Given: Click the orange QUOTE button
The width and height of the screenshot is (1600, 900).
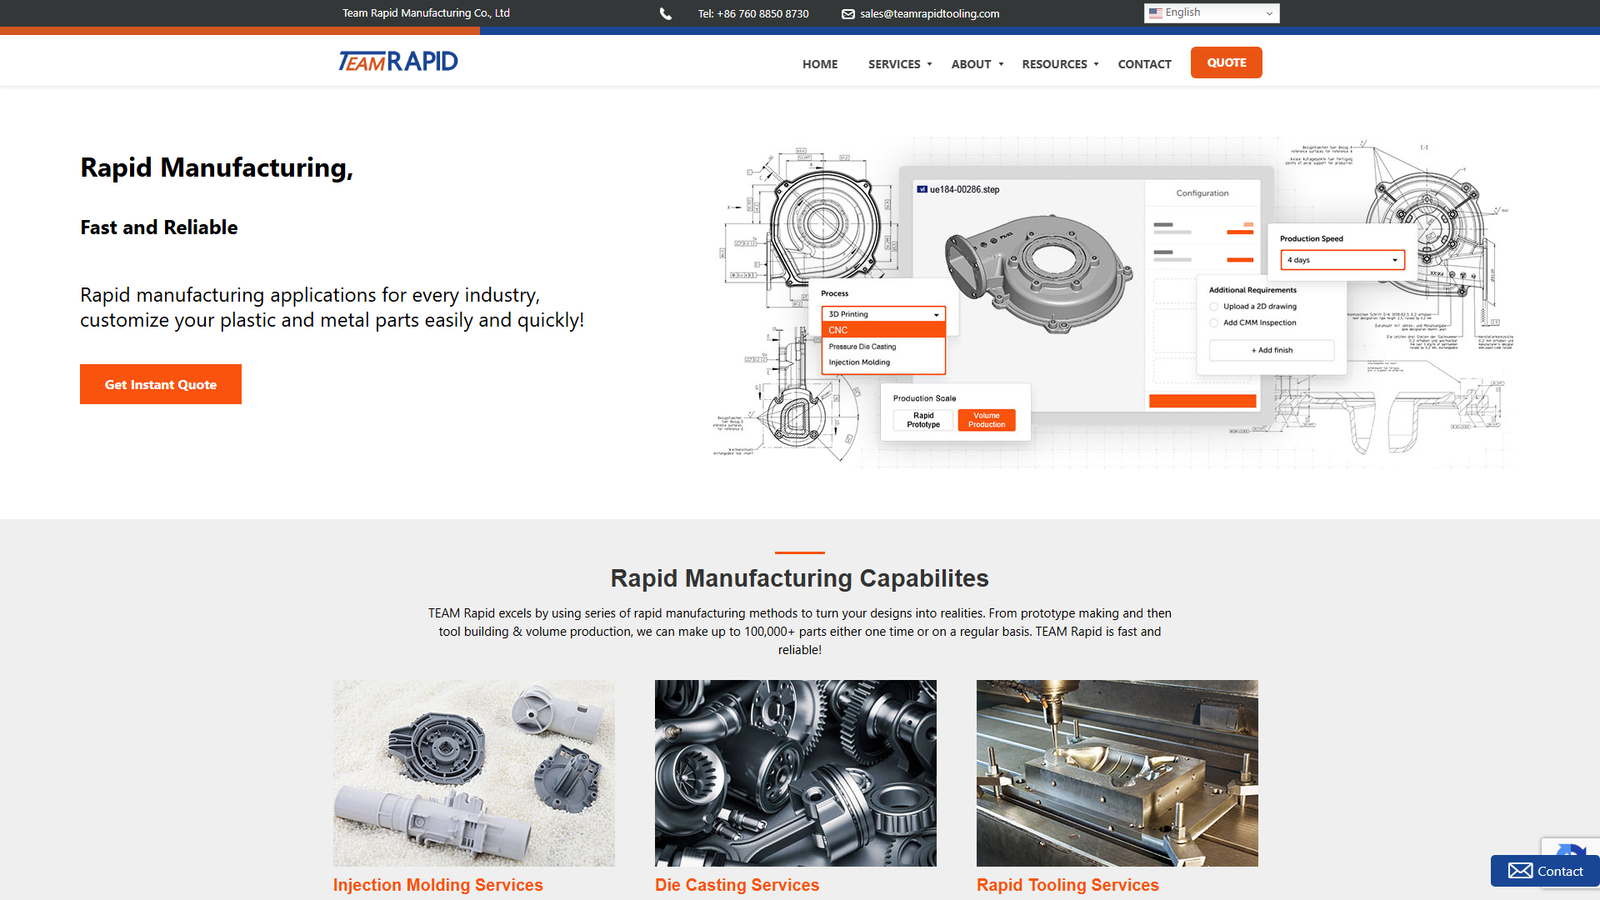Looking at the screenshot, I should (1226, 62).
